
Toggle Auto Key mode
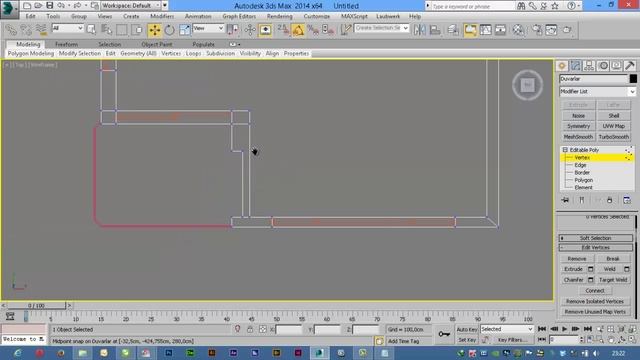[467, 329]
